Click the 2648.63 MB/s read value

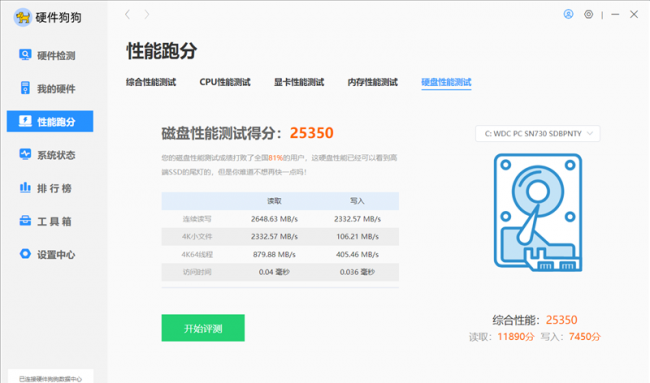click(274, 219)
